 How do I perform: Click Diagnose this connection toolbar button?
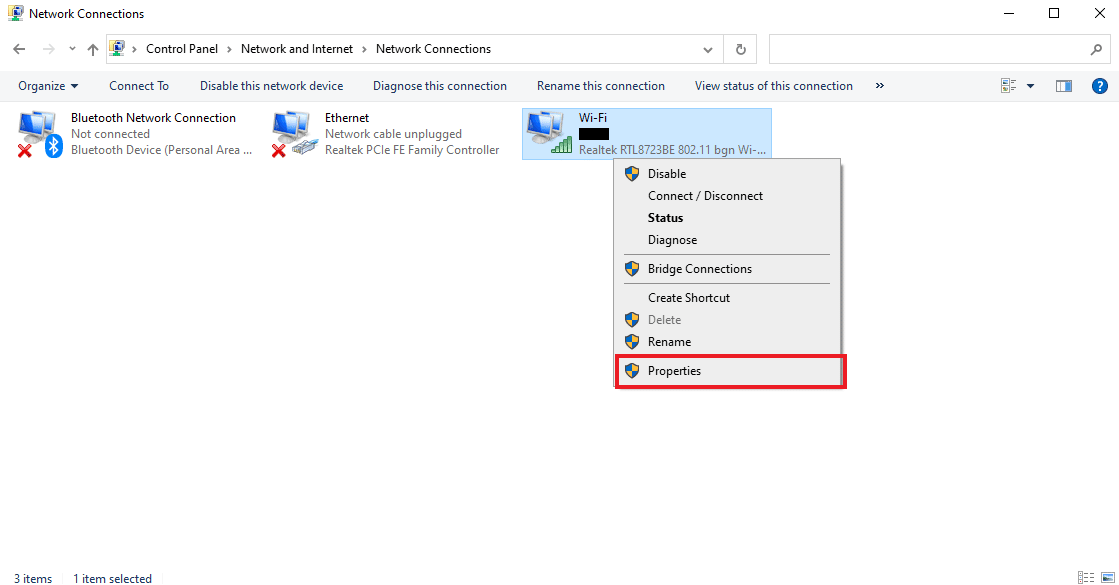[x=440, y=86]
